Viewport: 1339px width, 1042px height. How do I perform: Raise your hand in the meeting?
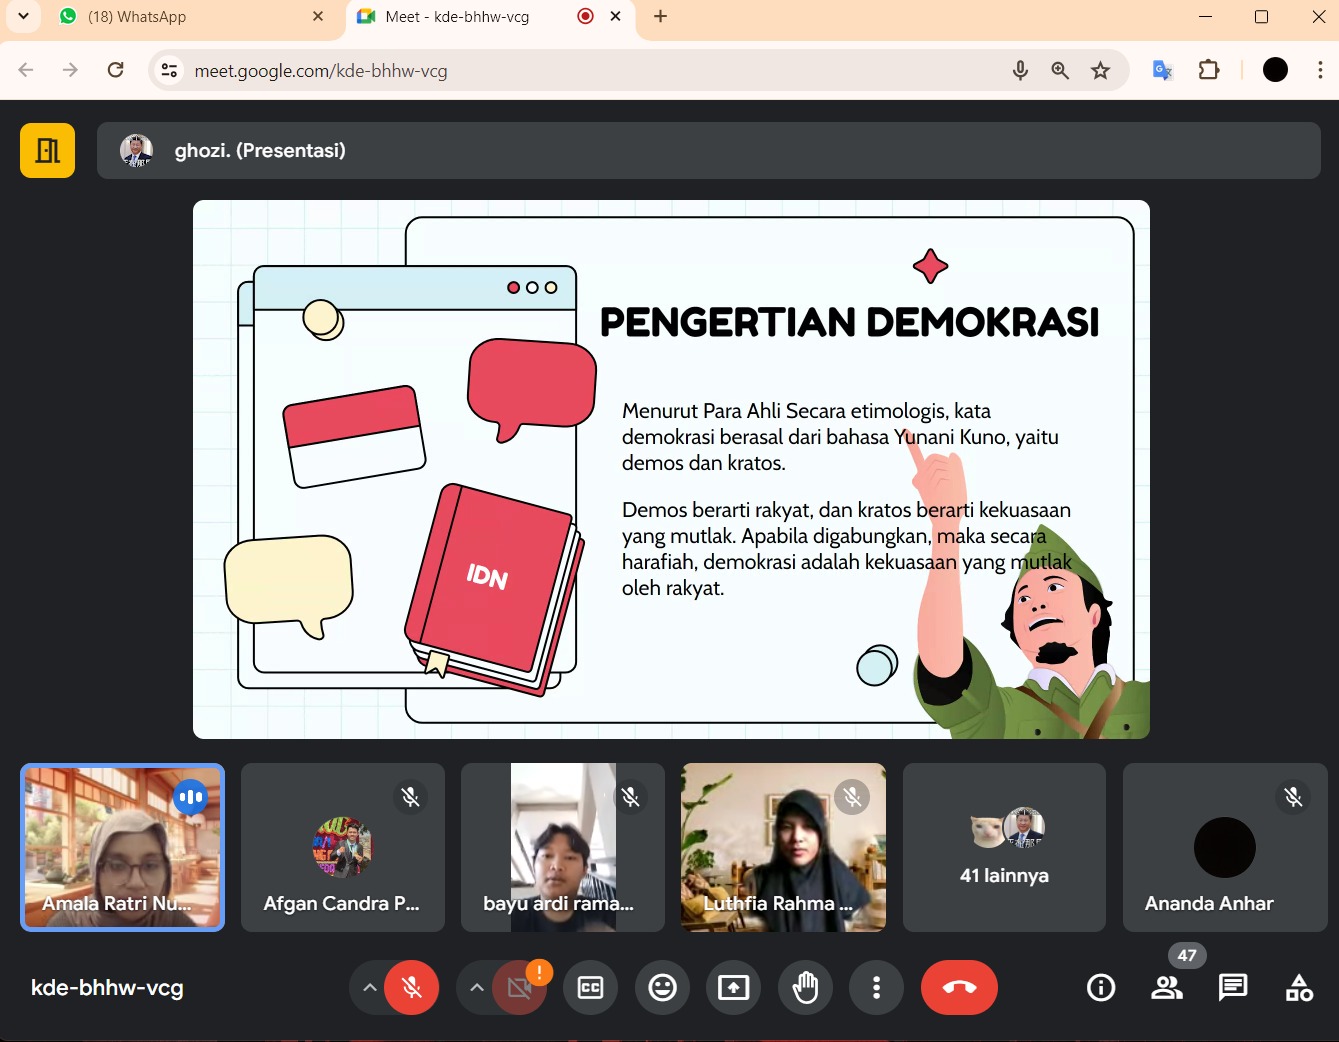point(805,988)
